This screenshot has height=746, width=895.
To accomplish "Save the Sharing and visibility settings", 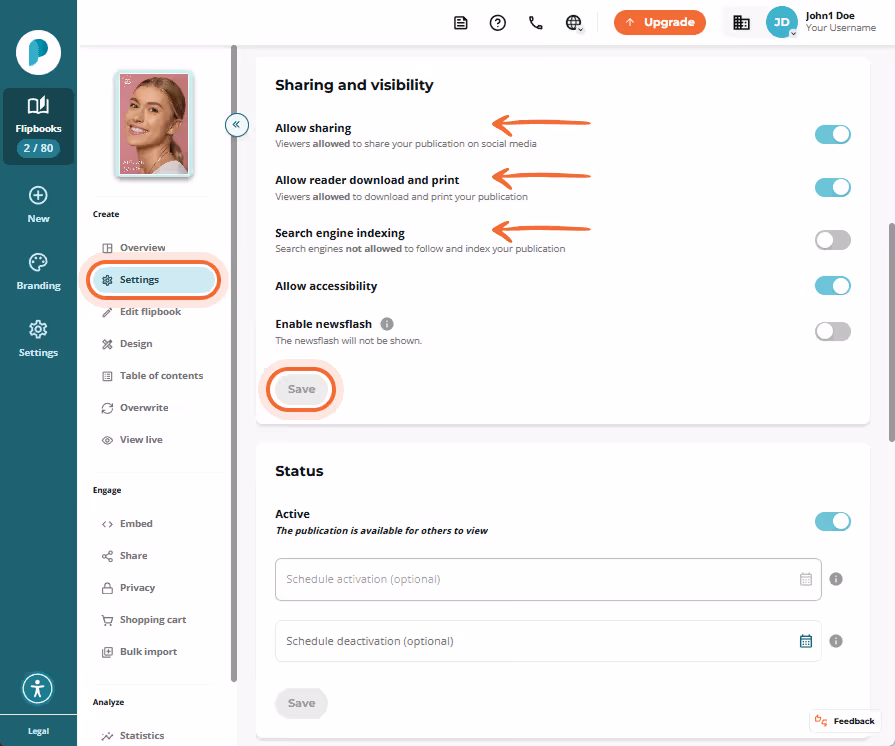I will 301,389.
